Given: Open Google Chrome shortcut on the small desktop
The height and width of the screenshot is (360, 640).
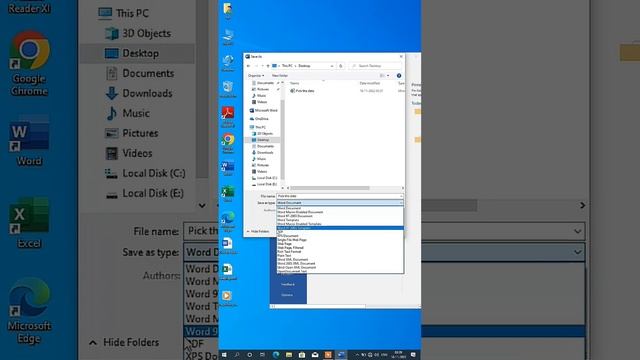Looking at the screenshot, I should (x=228, y=143).
